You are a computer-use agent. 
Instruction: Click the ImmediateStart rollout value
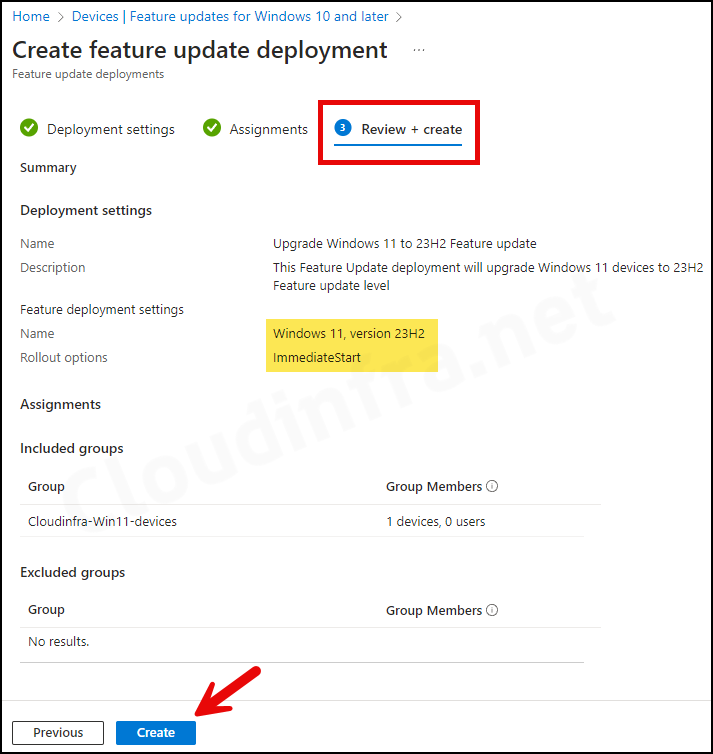pos(317,357)
